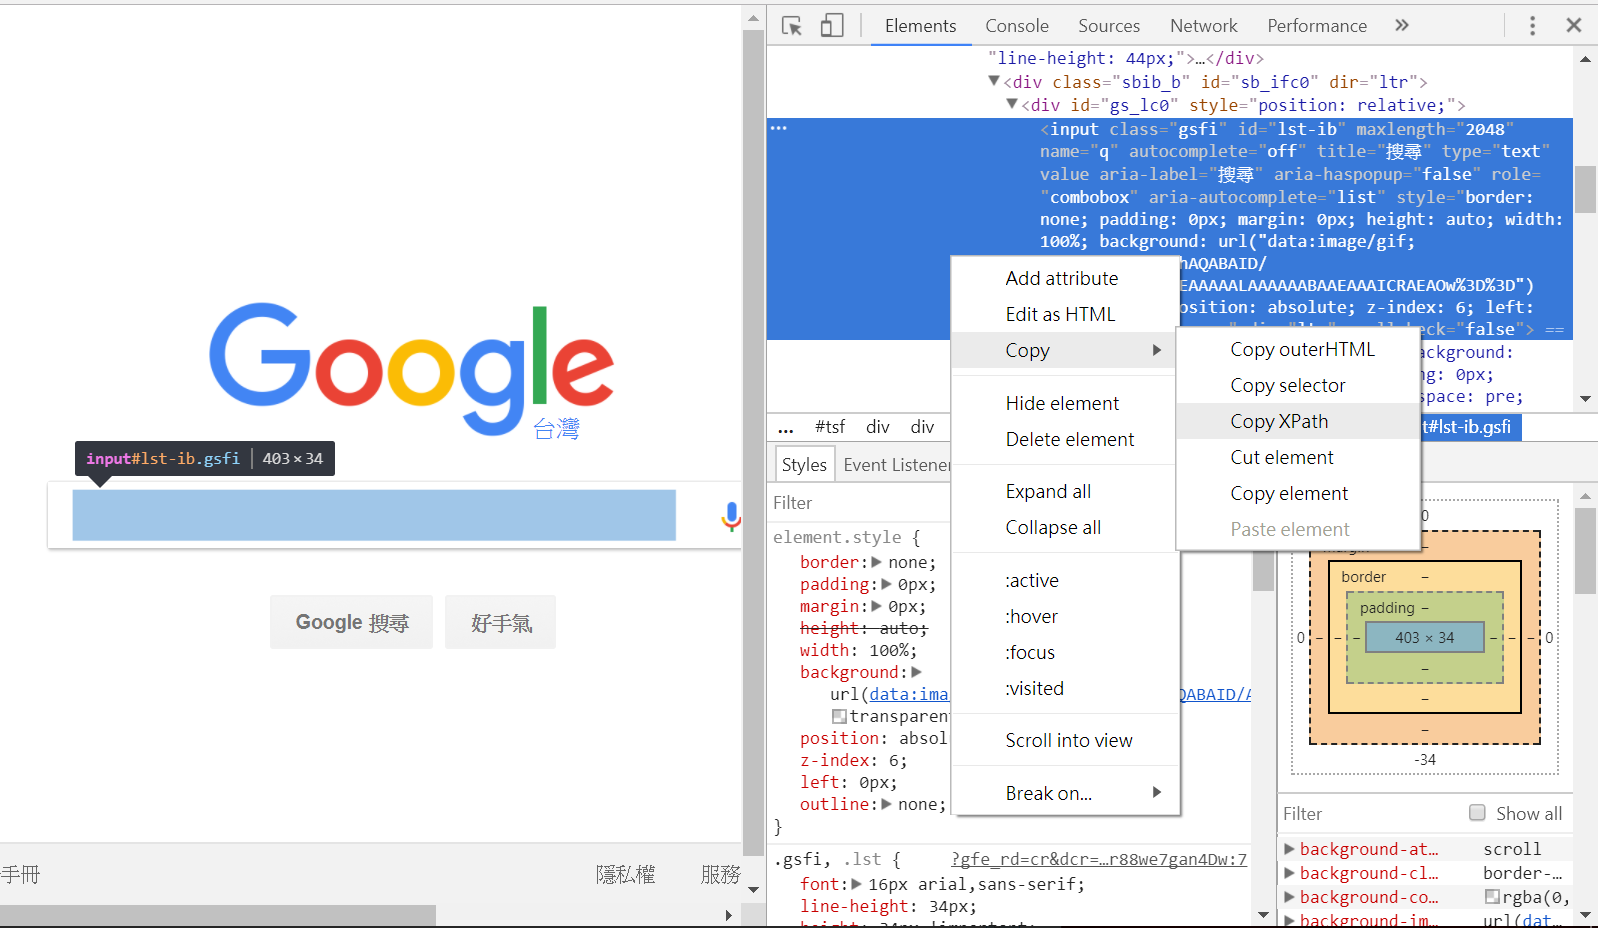The height and width of the screenshot is (928, 1598).
Task: Open the Copy submenu
Action: [x=1065, y=350]
